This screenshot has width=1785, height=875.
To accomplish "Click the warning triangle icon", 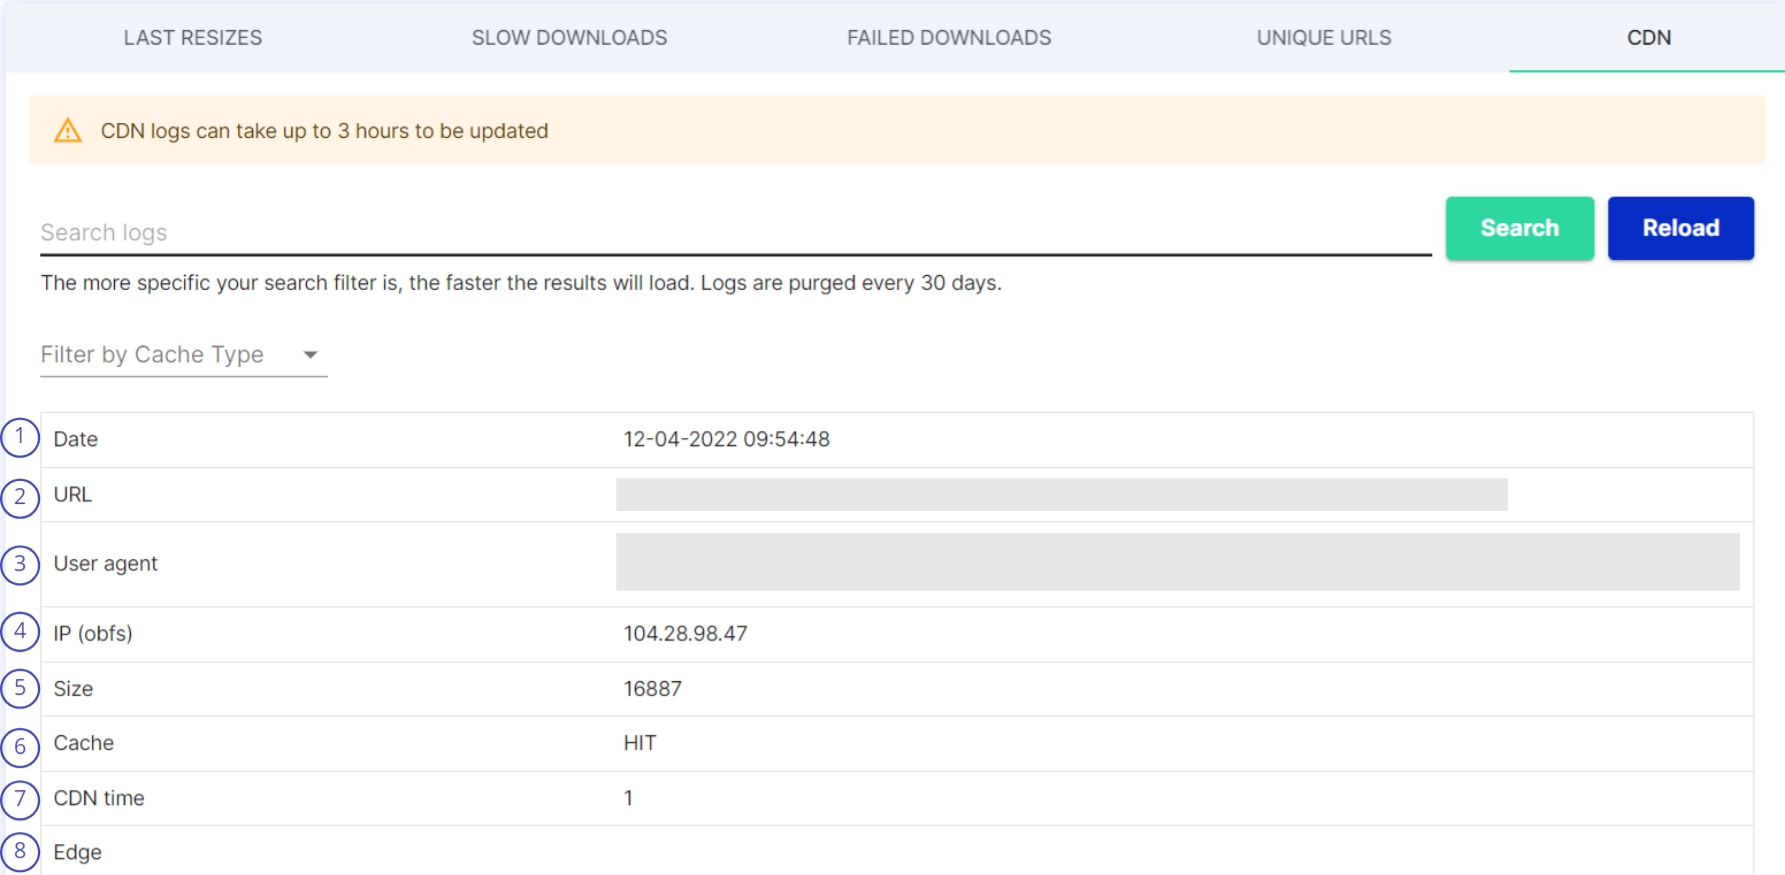I will click(x=68, y=131).
